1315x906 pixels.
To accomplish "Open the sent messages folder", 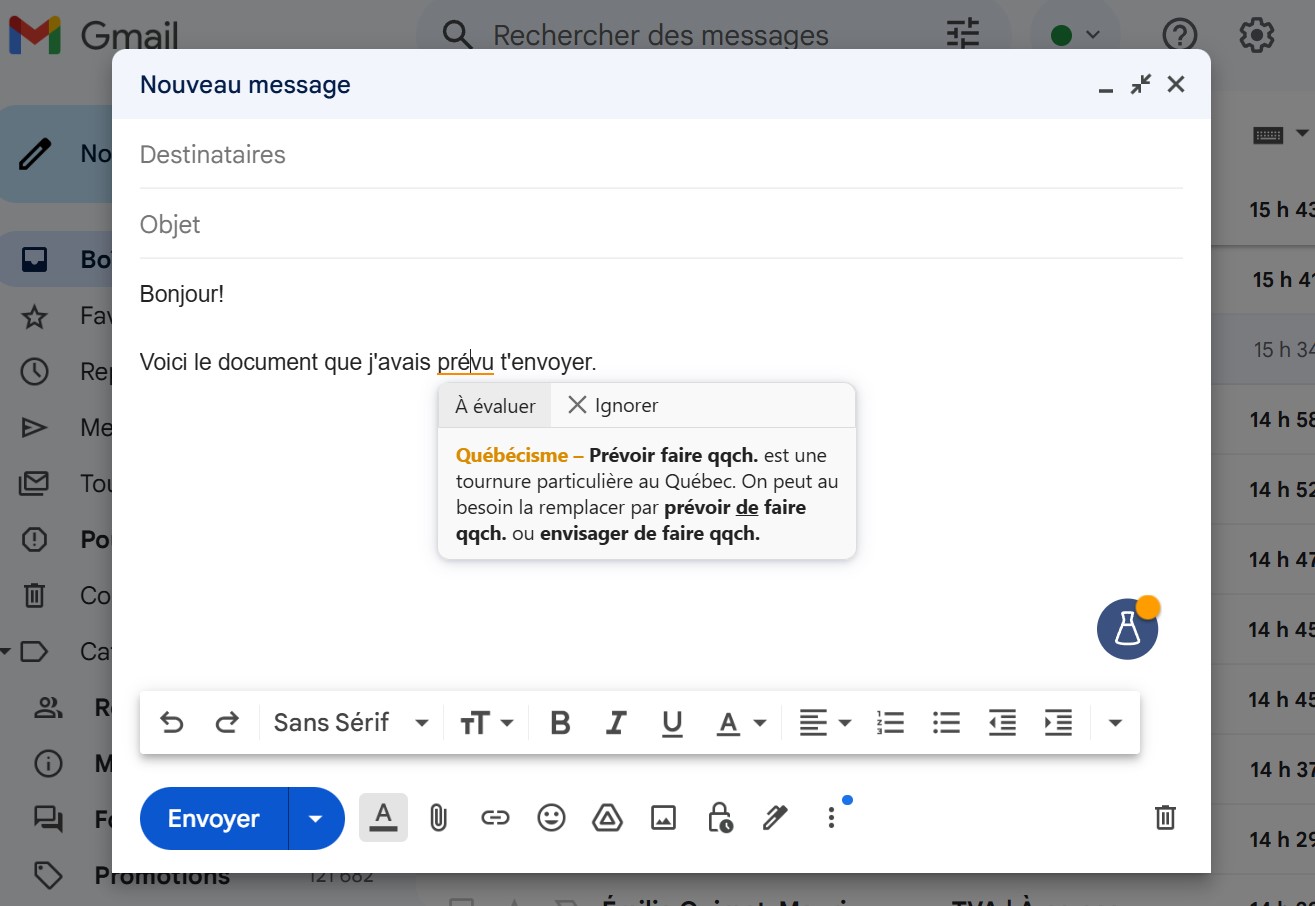I will [34, 428].
